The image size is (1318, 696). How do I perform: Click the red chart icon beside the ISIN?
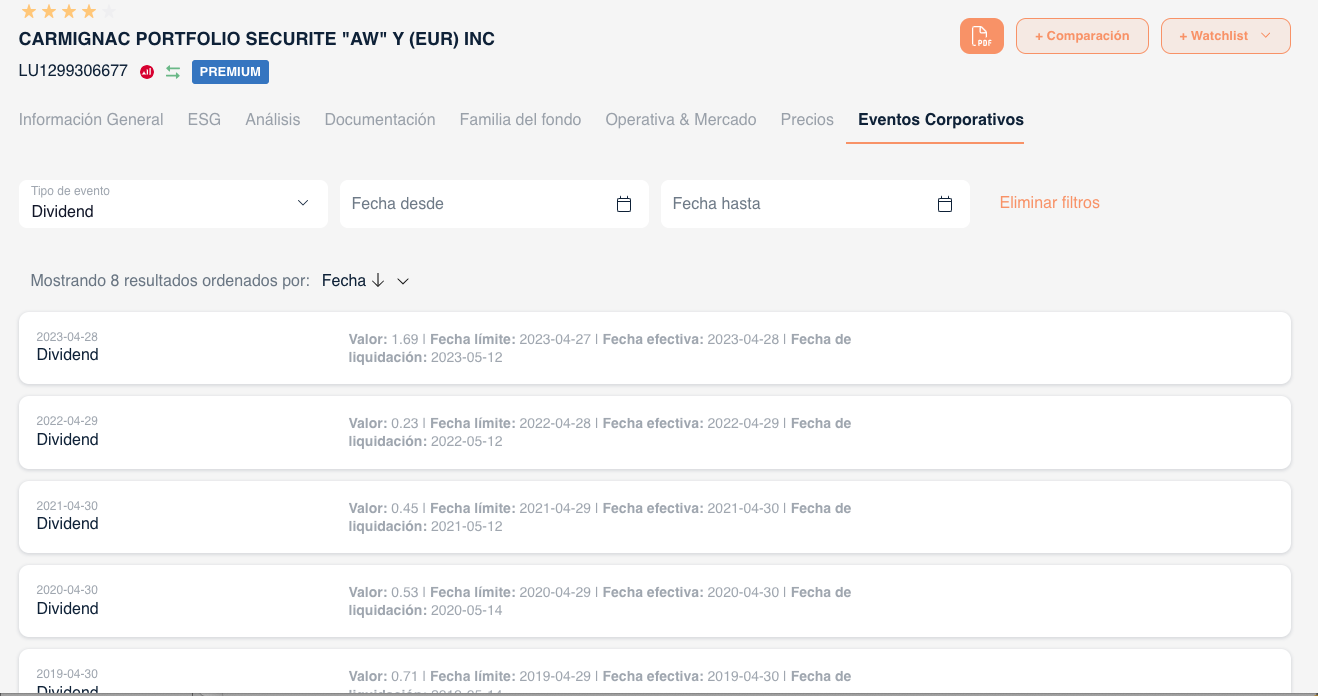coord(147,72)
